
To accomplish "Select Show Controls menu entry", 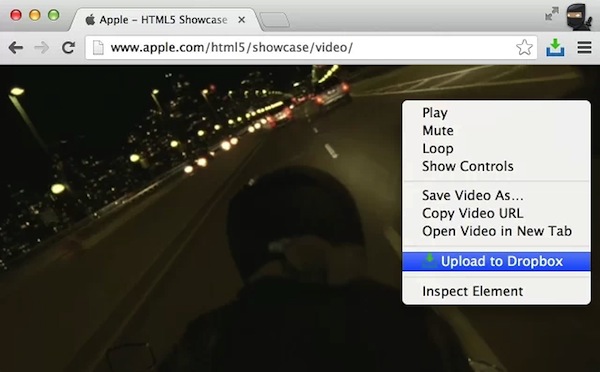I will pyautogui.click(x=496, y=166).
